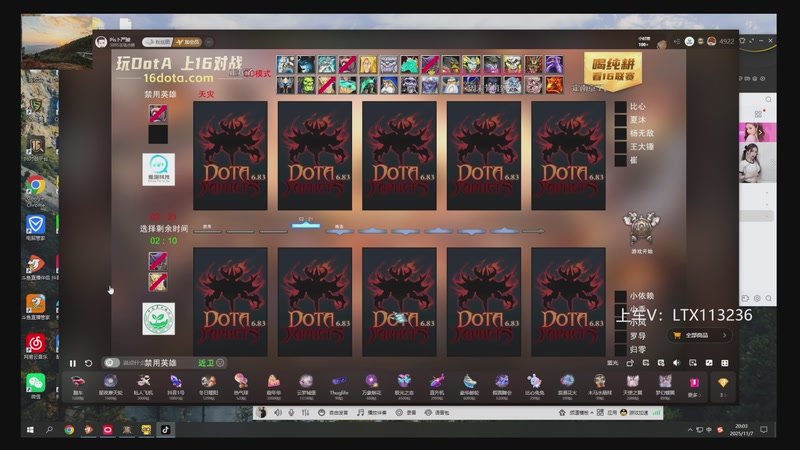
Task: Open the TikTok app on the taskbar
Action: point(165,430)
